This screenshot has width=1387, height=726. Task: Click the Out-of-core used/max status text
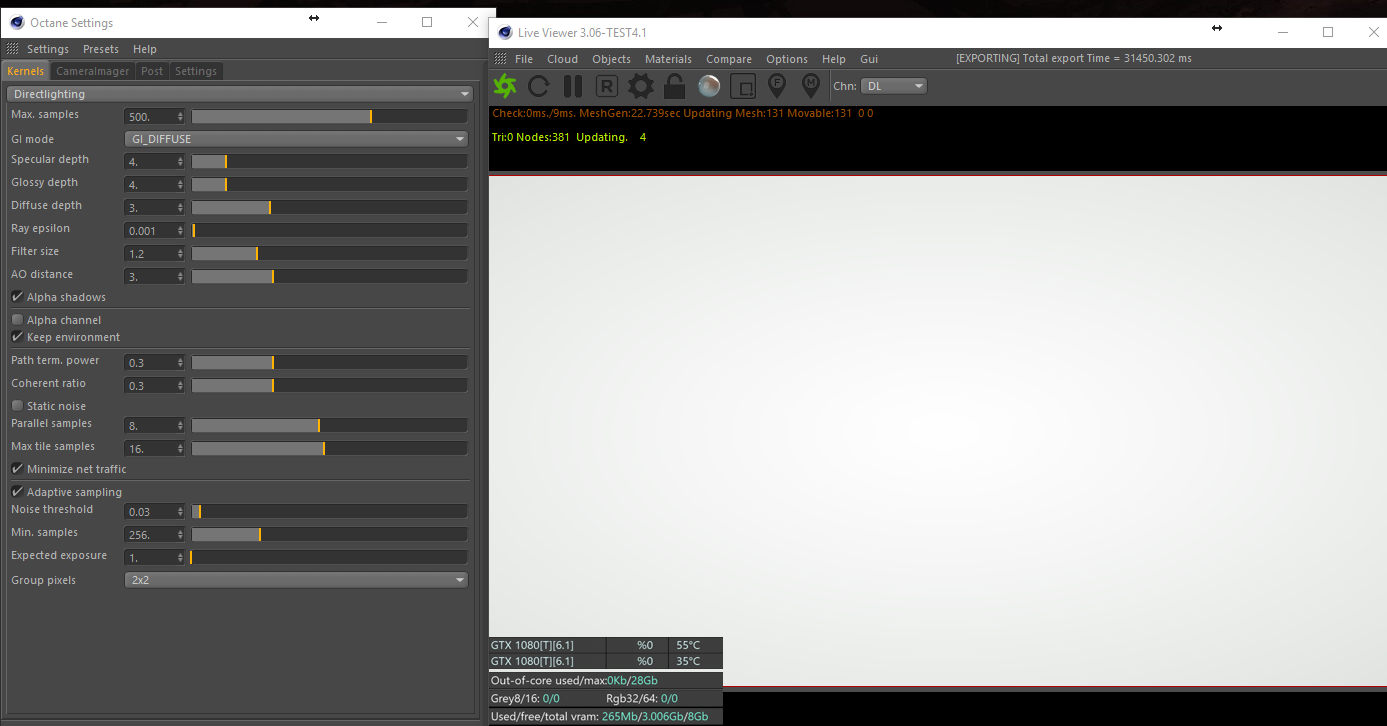pyautogui.click(x=574, y=680)
